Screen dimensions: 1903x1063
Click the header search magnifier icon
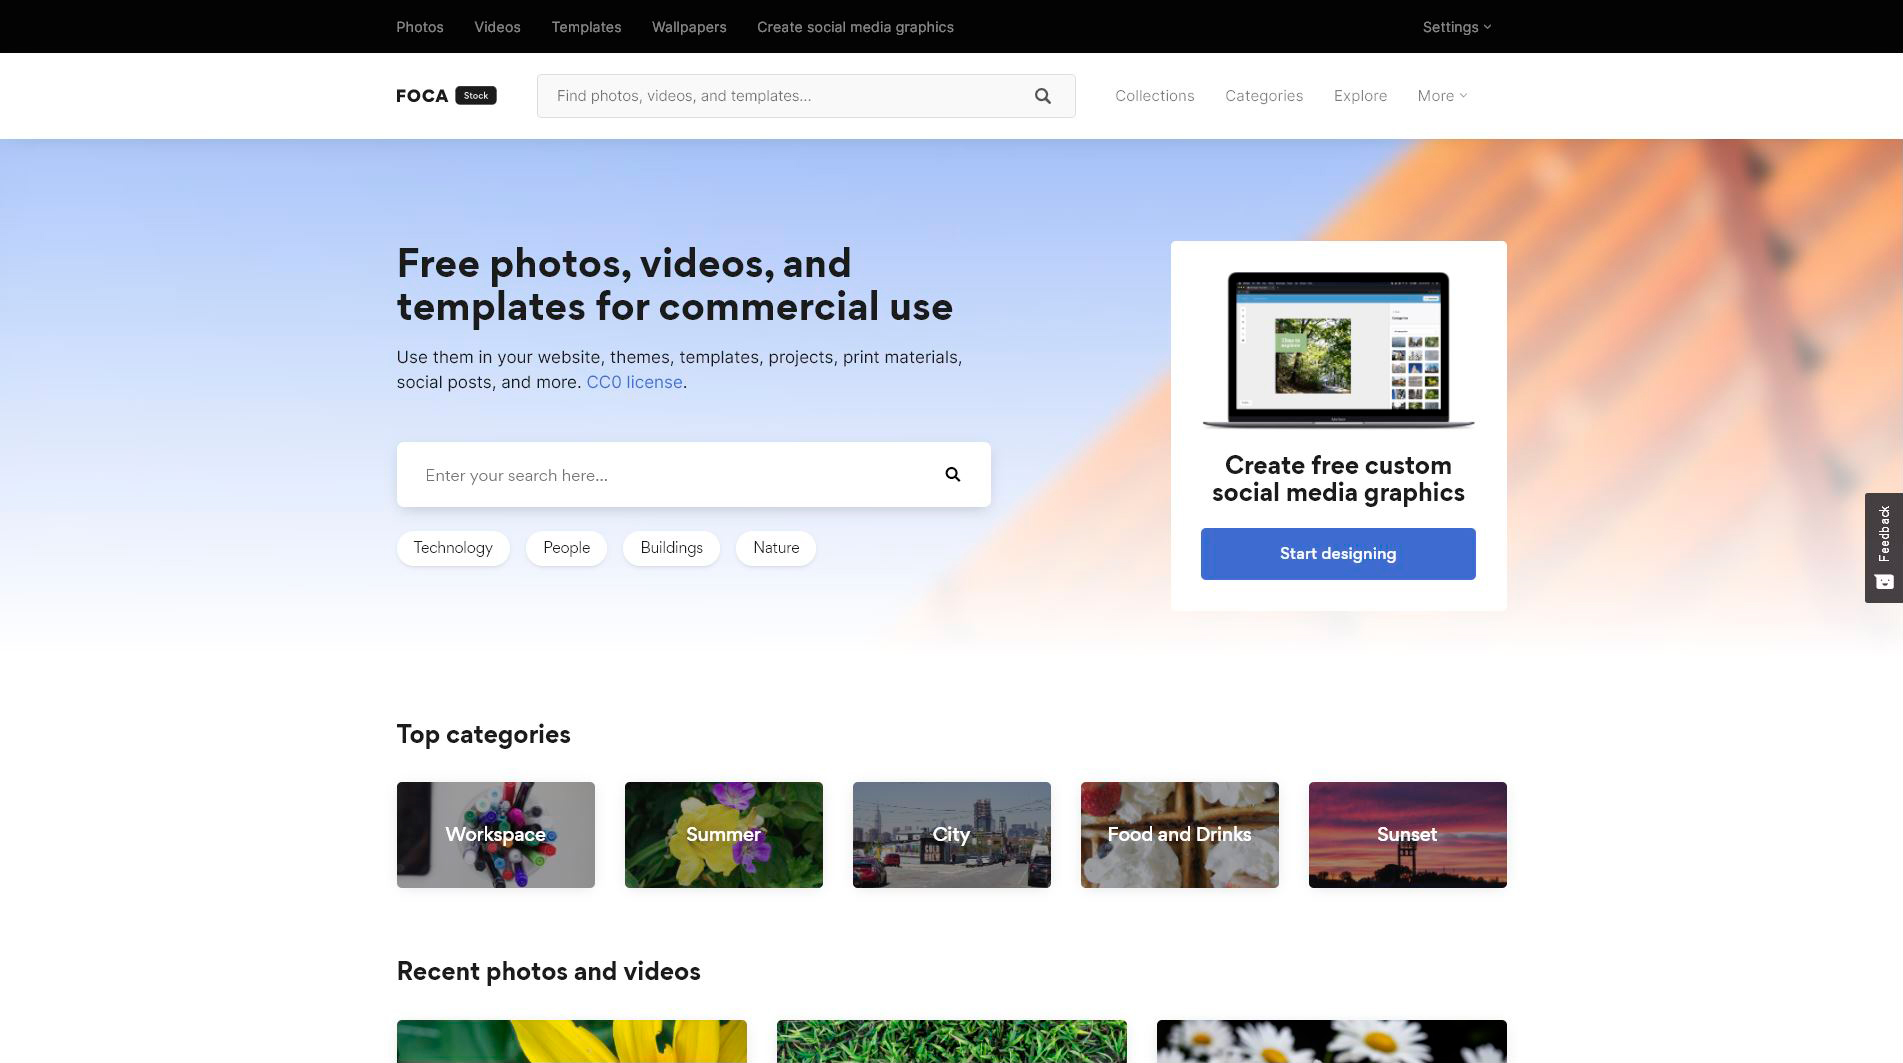[x=1042, y=96]
